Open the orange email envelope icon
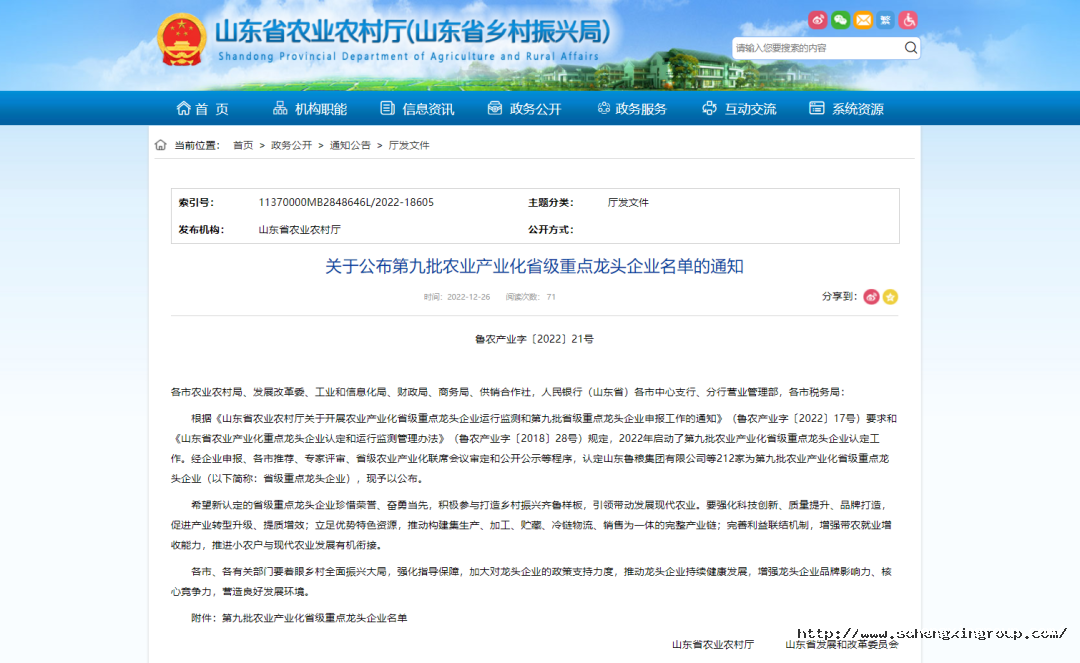Screen dimensions: 1080x663 point(863,20)
